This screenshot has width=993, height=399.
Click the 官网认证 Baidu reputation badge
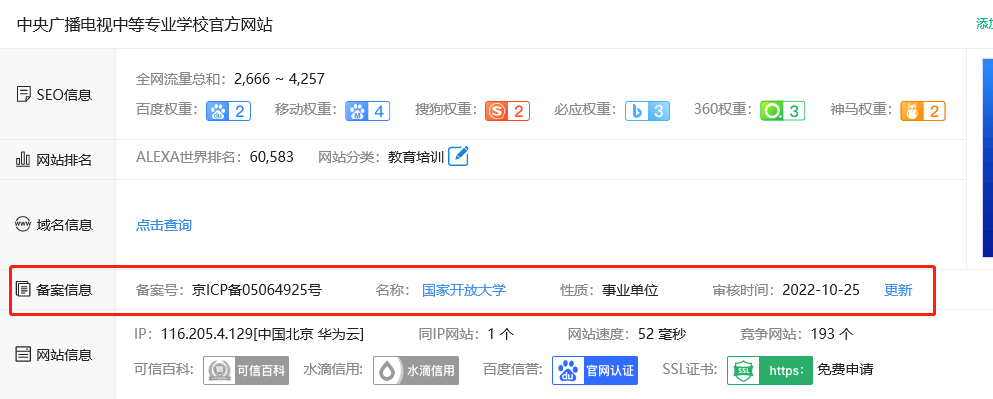point(595,370)
